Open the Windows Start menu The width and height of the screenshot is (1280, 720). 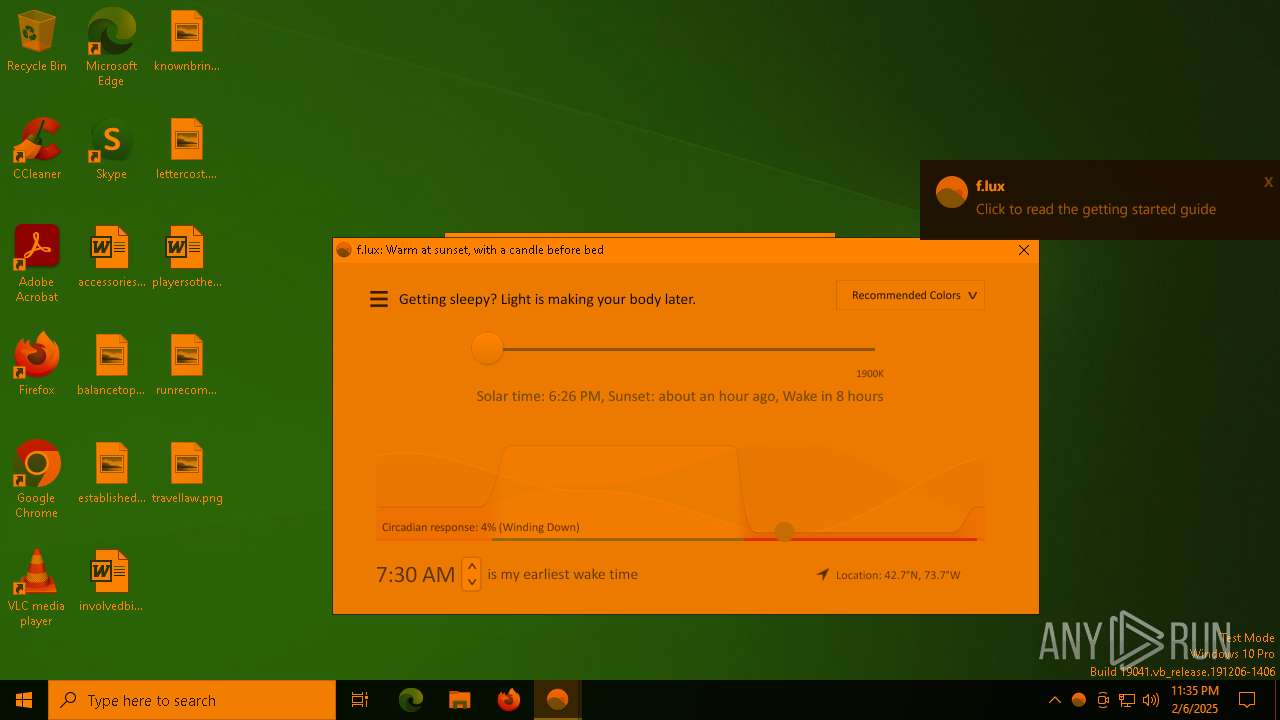click(x=24, y=700)
